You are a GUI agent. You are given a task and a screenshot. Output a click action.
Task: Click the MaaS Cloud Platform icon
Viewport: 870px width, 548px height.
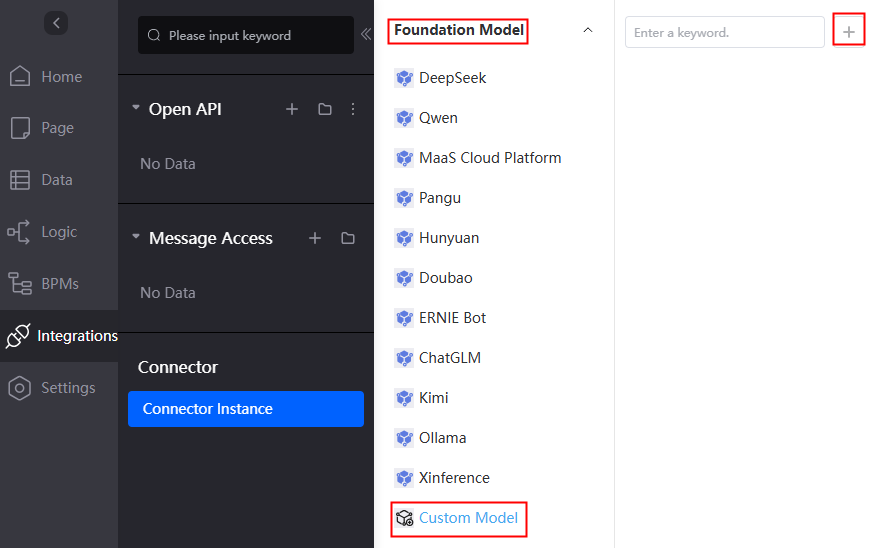(404, 158)
